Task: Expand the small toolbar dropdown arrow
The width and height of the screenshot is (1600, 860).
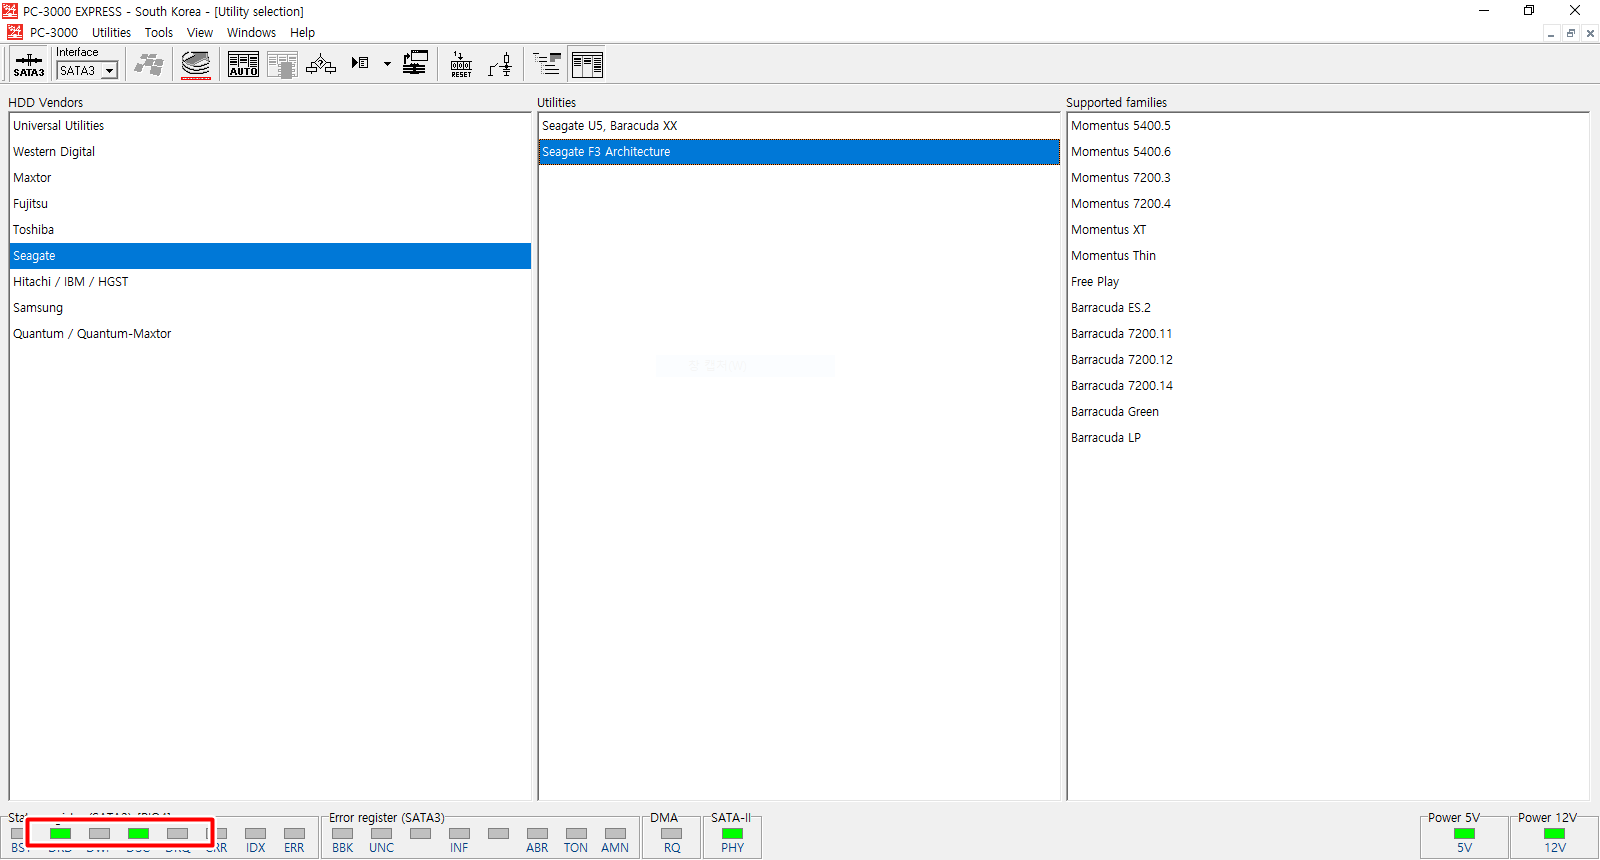Action: 387,64
